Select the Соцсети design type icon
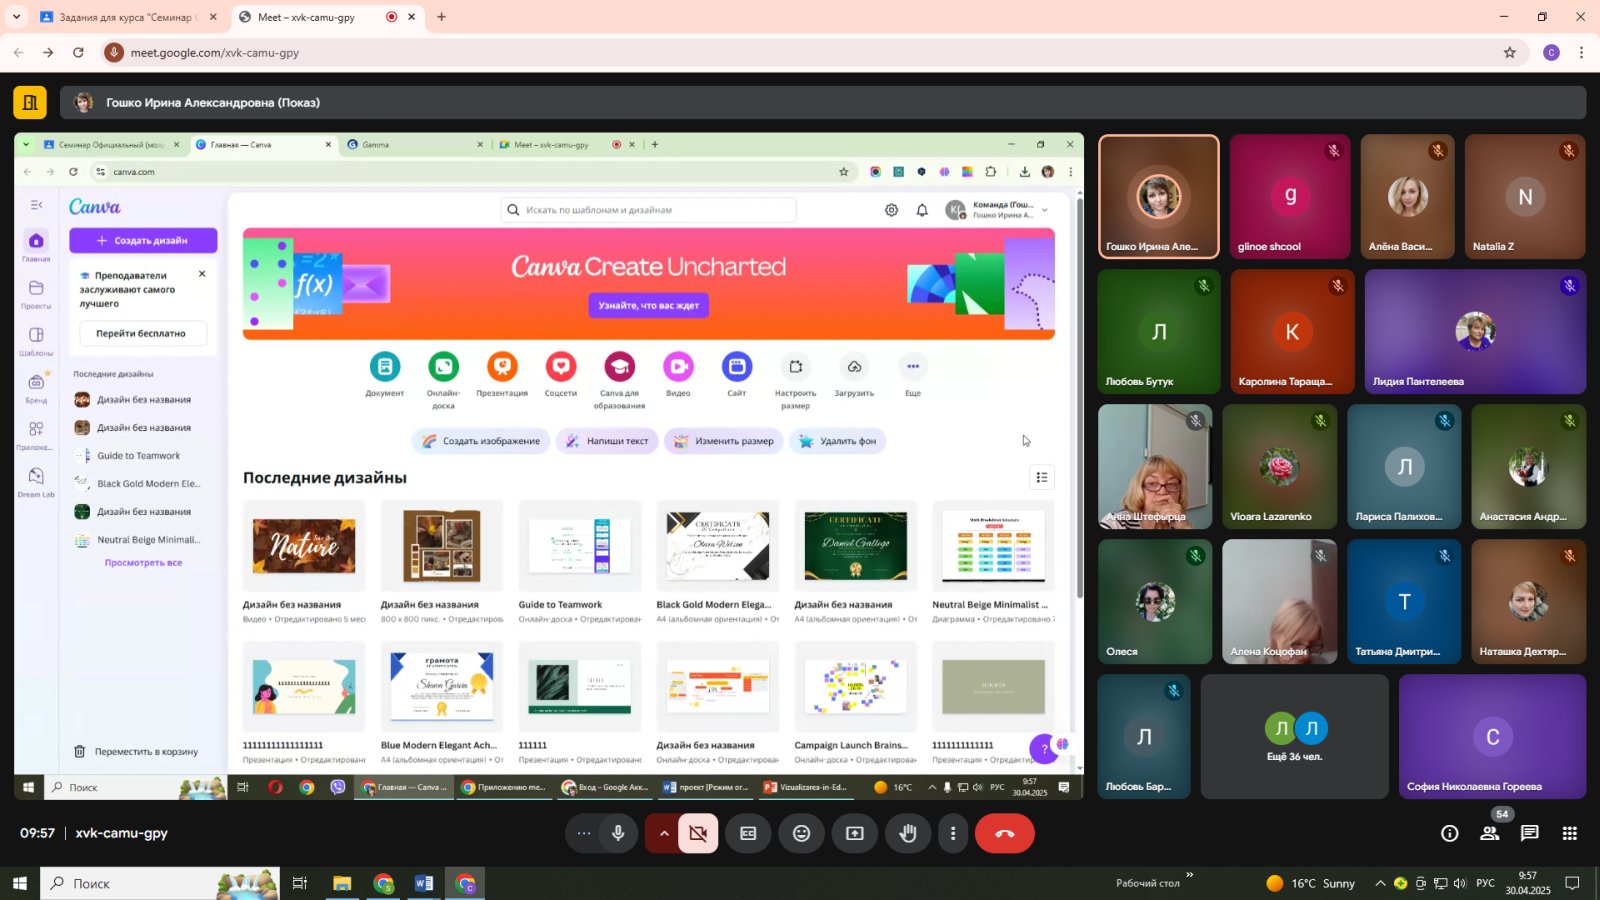Screen dimensions: 1600x900 point(561,367)
